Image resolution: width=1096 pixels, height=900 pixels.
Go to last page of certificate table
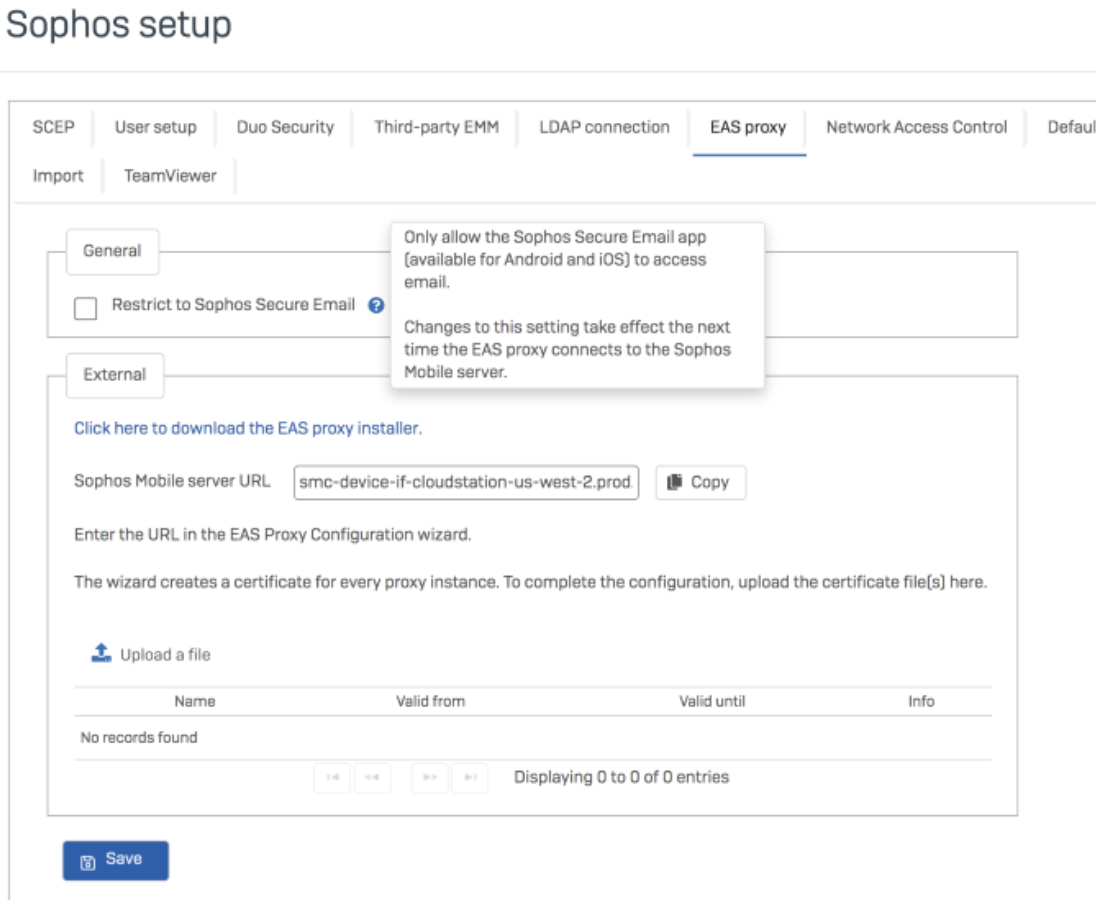(x=469, y=777)
